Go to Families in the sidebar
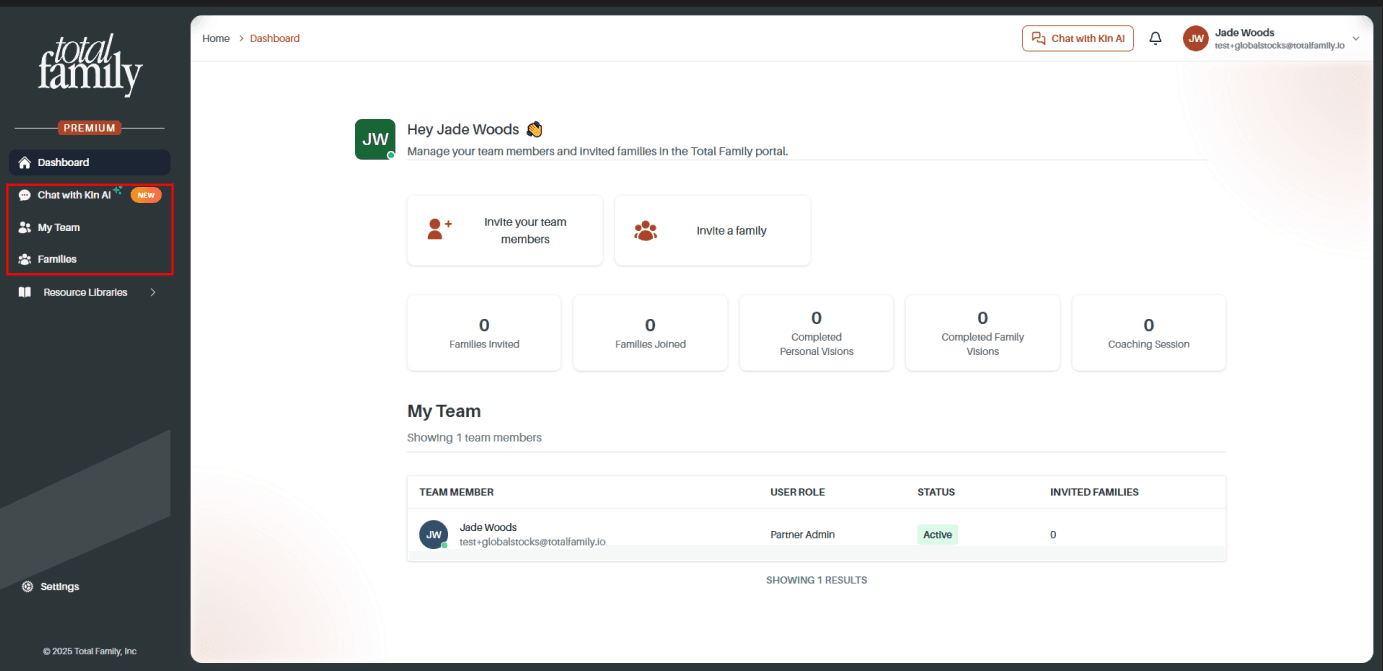The width and height of the screenshot is (1383, 671). (x=90, y=259)
